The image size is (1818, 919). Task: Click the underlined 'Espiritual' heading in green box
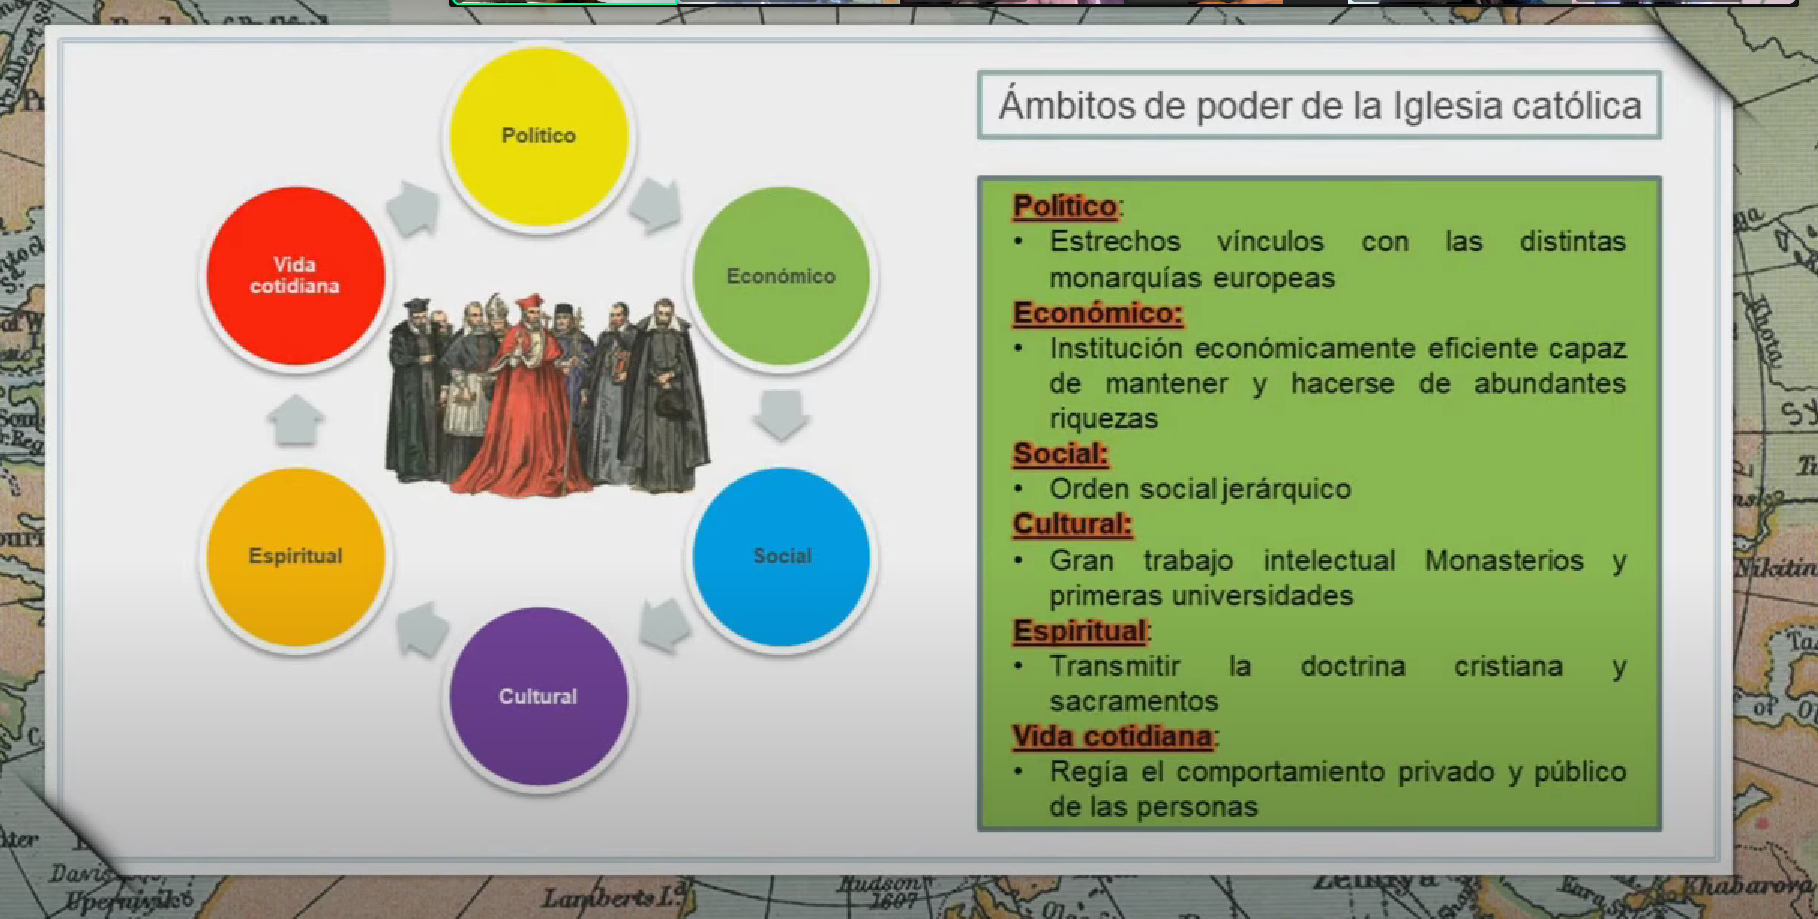pyautogui.click(x=1079, y=631)
